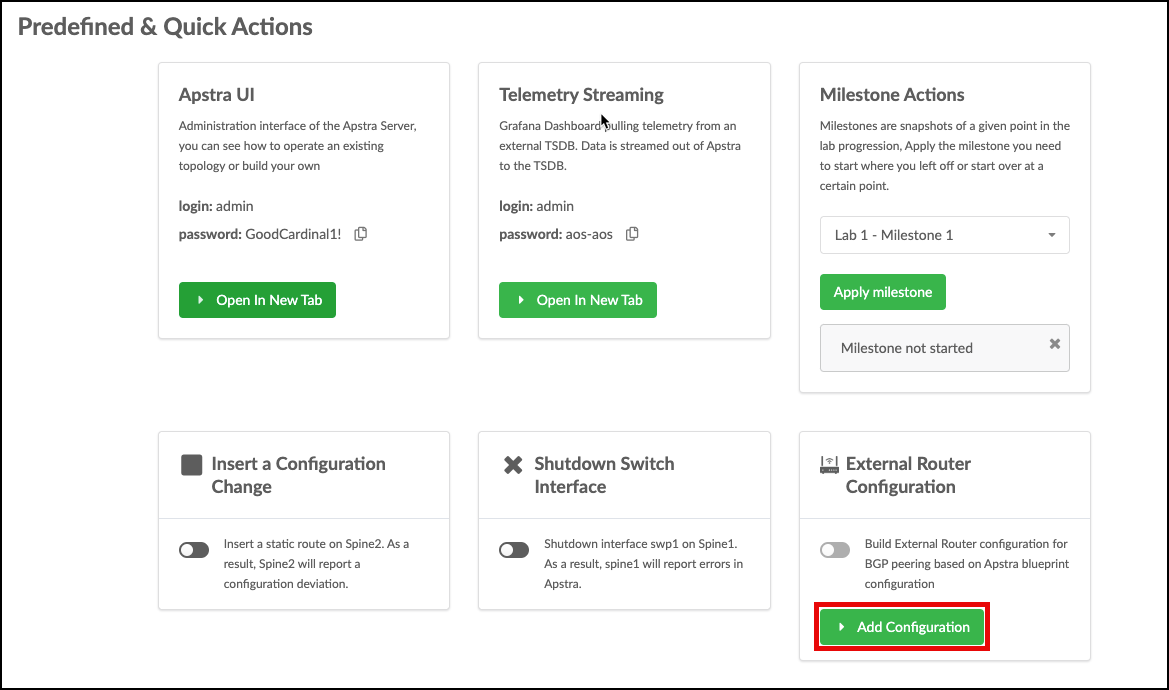Open Apstra UI in a new tab

click(257, 300)
